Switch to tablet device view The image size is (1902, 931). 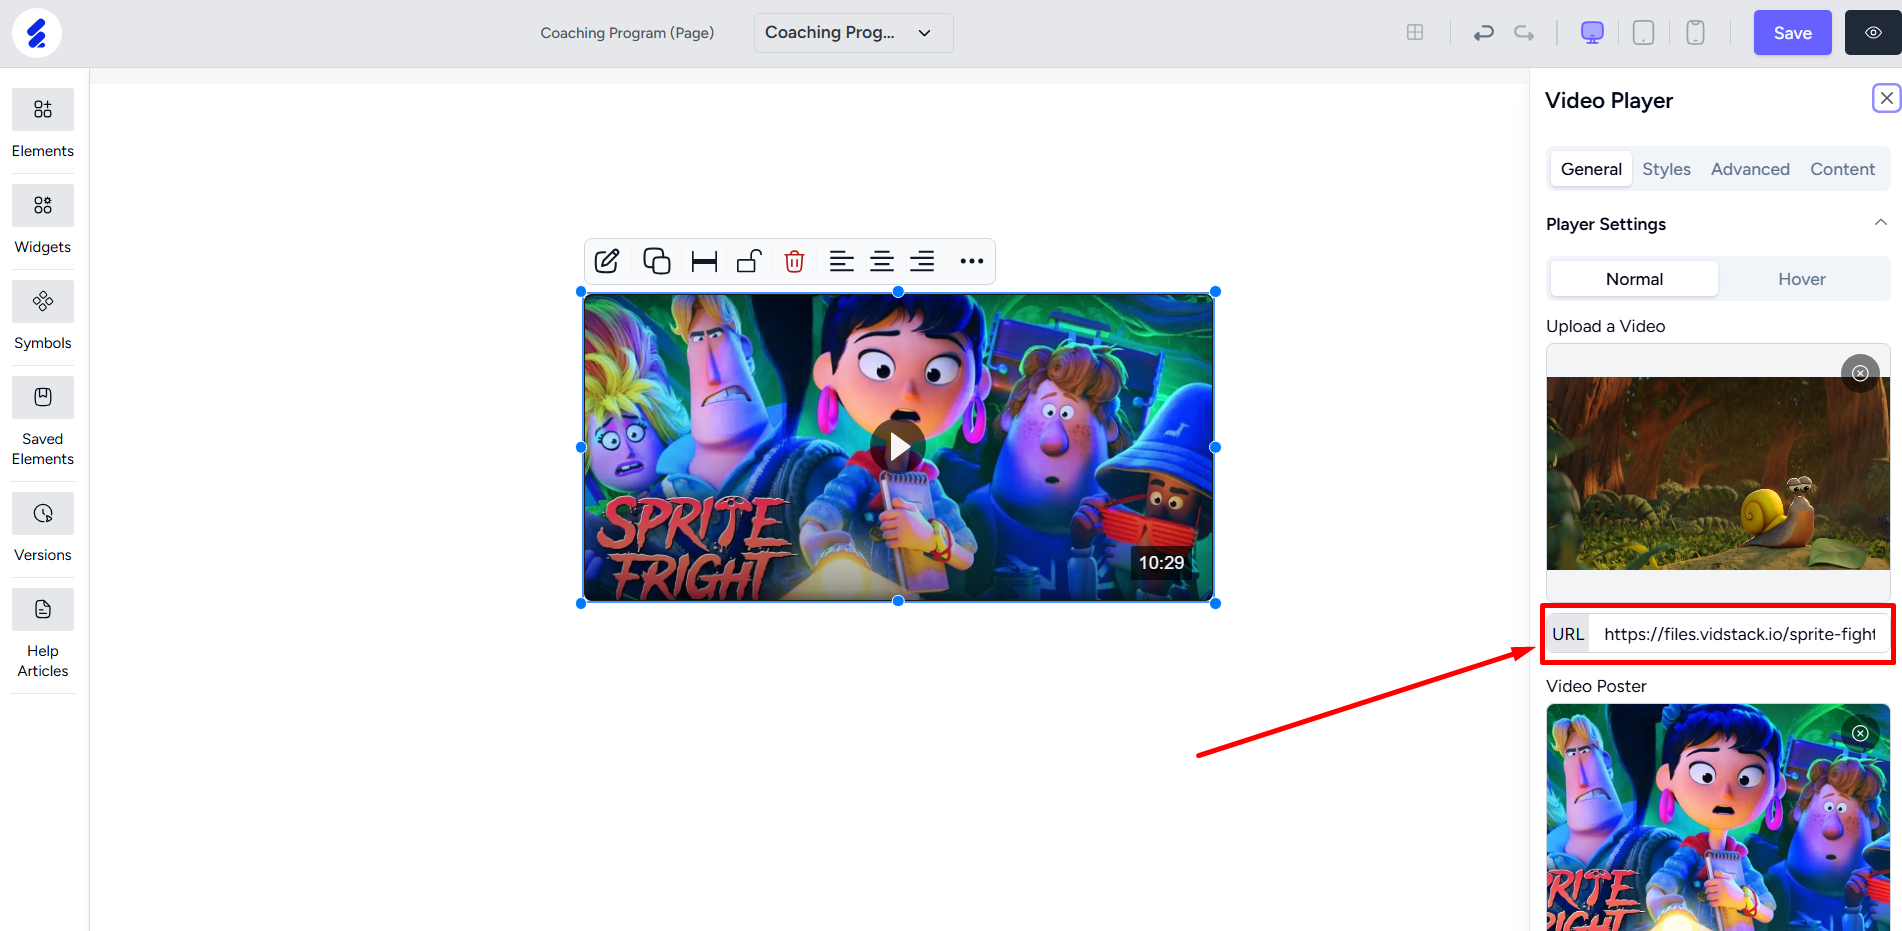(1644, 33)
